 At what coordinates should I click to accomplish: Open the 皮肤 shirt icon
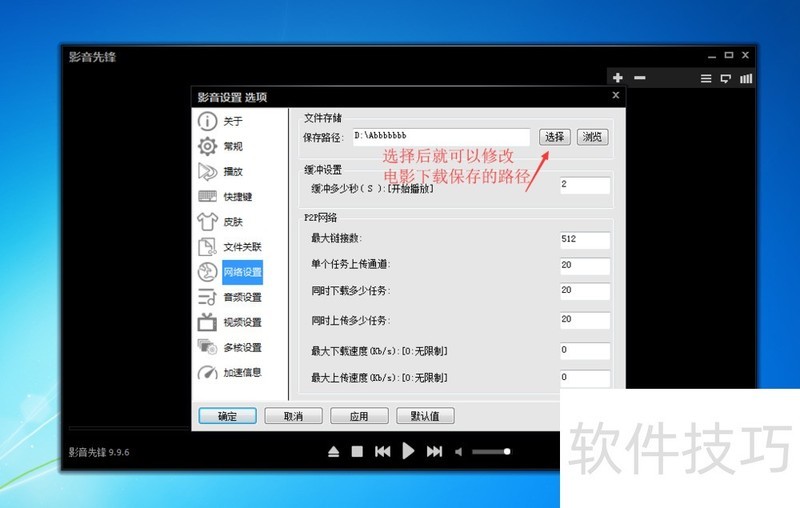pos(207,221)
